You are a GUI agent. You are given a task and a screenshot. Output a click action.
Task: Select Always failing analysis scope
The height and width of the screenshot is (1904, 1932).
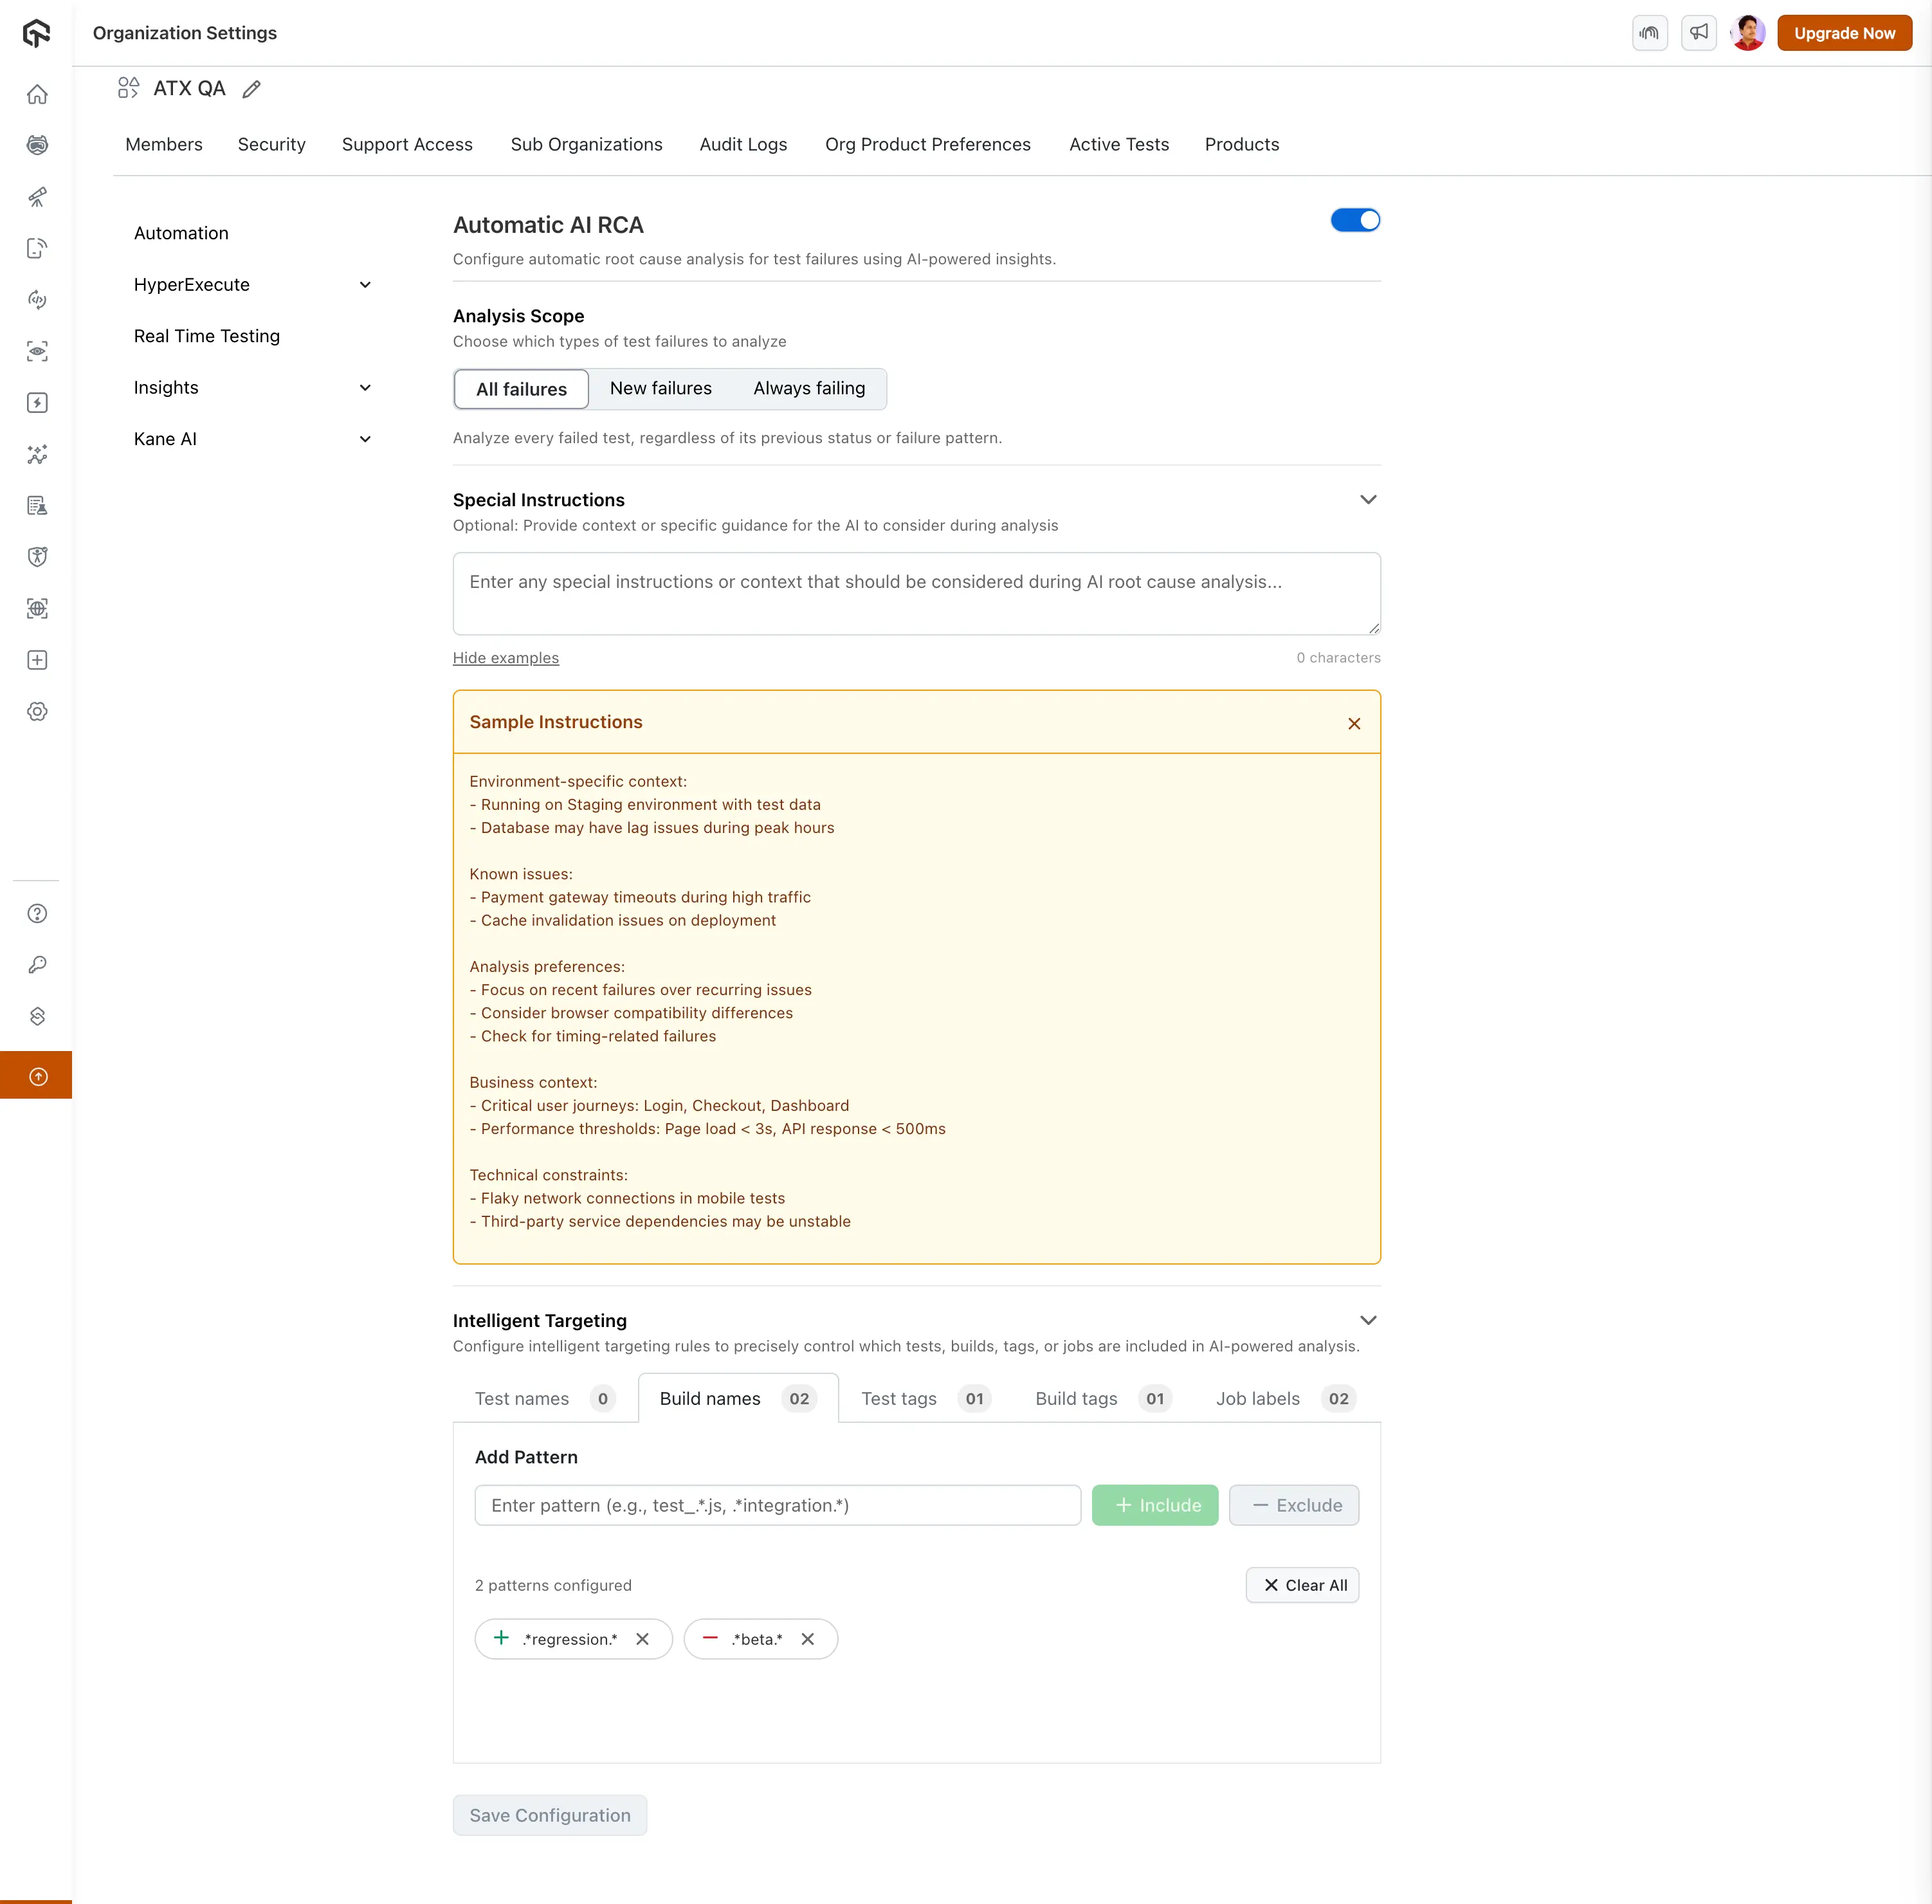808,388
